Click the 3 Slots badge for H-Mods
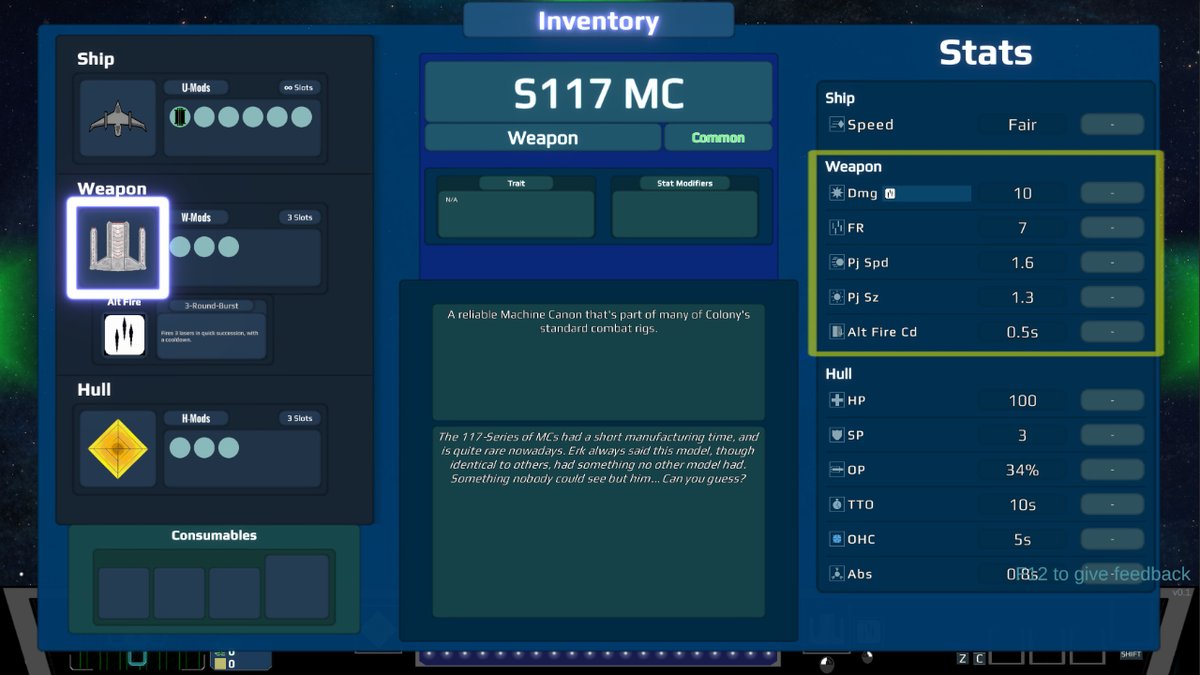This screenshot has width=1200, height=675. coord(297,418)
